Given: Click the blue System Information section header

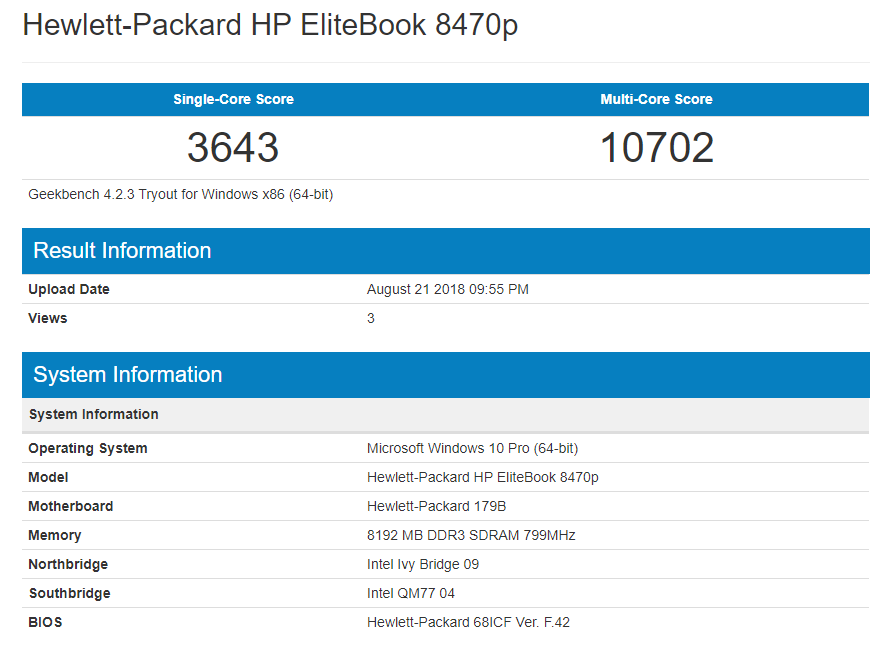Looking at the screenshot, I should click(127, 375).
